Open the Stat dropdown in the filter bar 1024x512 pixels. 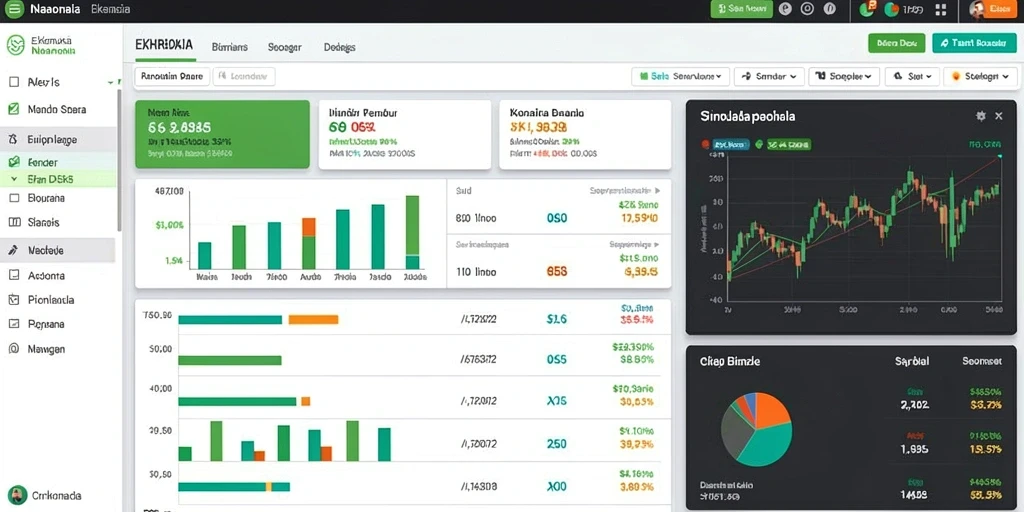pos(912,76)
